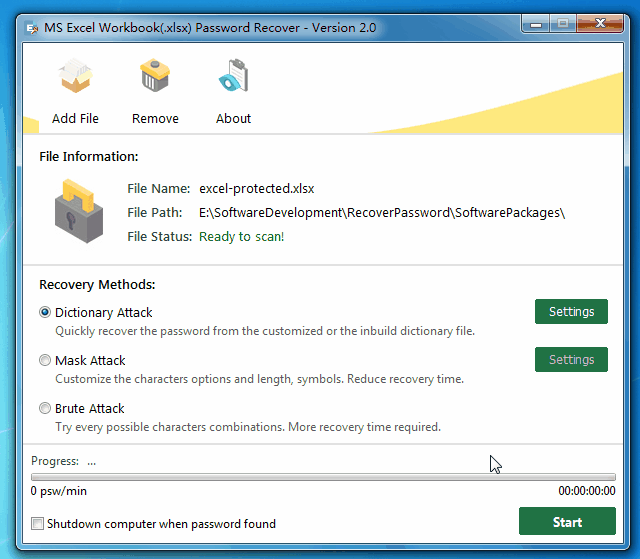The height and width of the screenshot is (559, 640).
Task: Click the Brute Attack label text
Action: (x=90, y=408)
